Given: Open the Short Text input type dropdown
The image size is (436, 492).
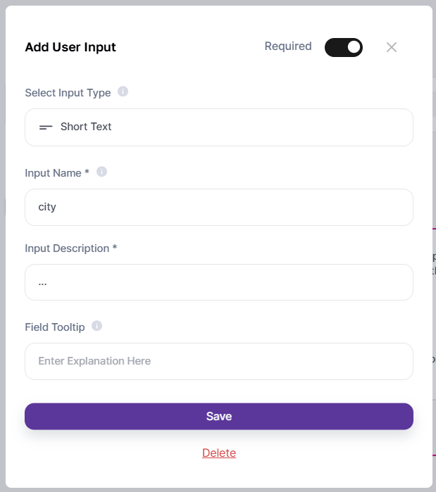Looking at the screenshot, I should [219, 127].
